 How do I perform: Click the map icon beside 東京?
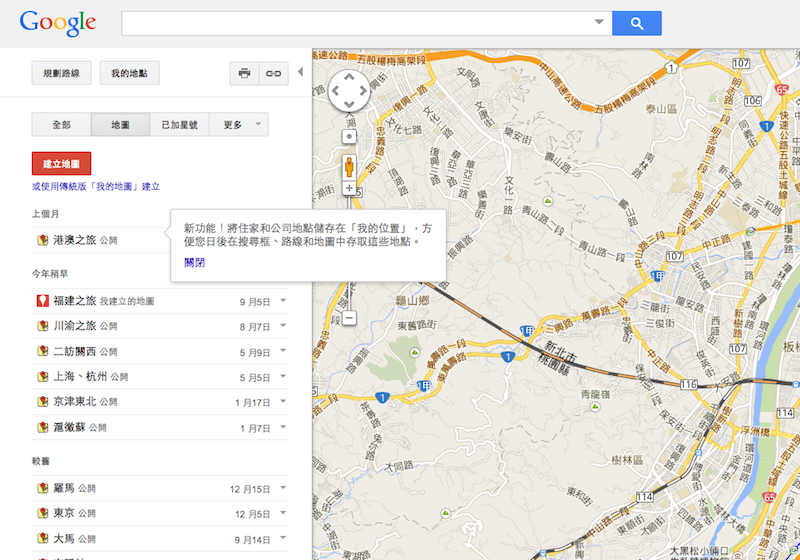coord(43,513)
